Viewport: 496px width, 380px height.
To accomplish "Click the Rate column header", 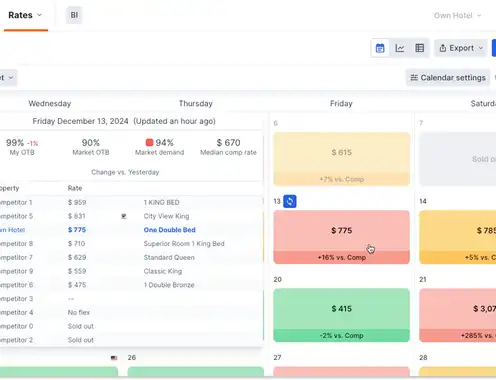I will [75, 188].
